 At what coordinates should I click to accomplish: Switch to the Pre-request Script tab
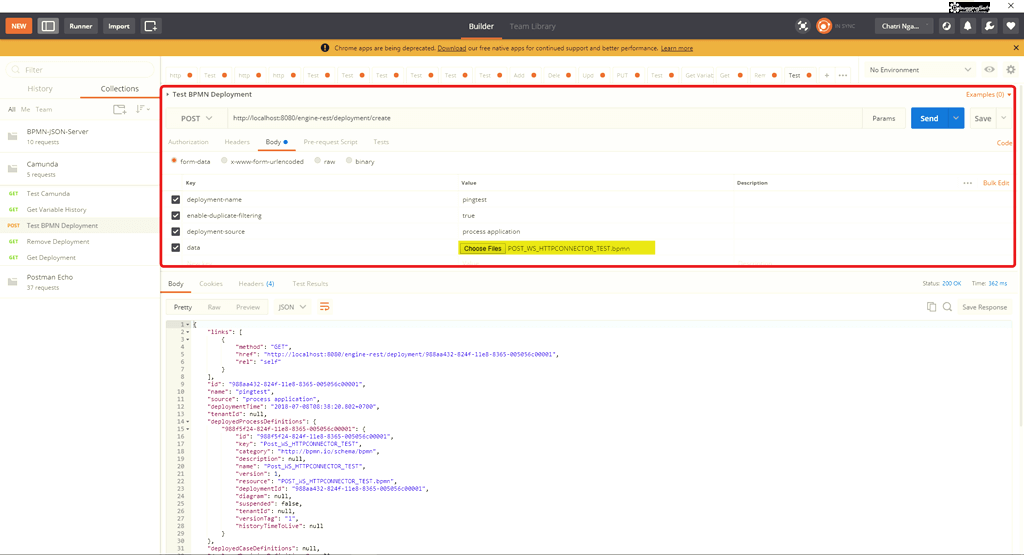point(330,142)
